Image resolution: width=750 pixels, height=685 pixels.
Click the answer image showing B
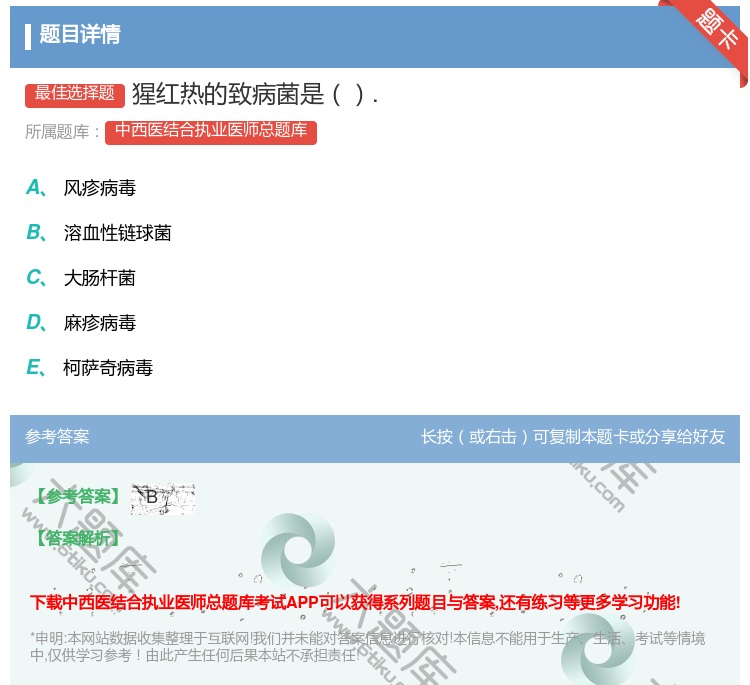tap(163, 498)
